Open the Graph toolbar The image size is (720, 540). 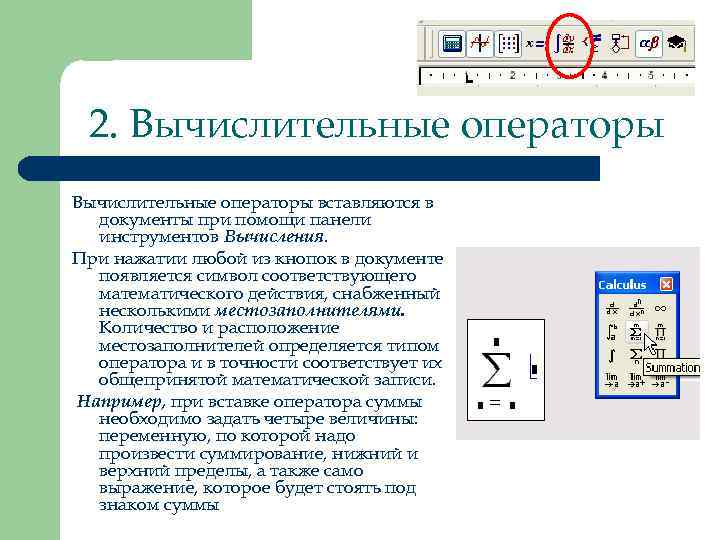tap(480, 44)
